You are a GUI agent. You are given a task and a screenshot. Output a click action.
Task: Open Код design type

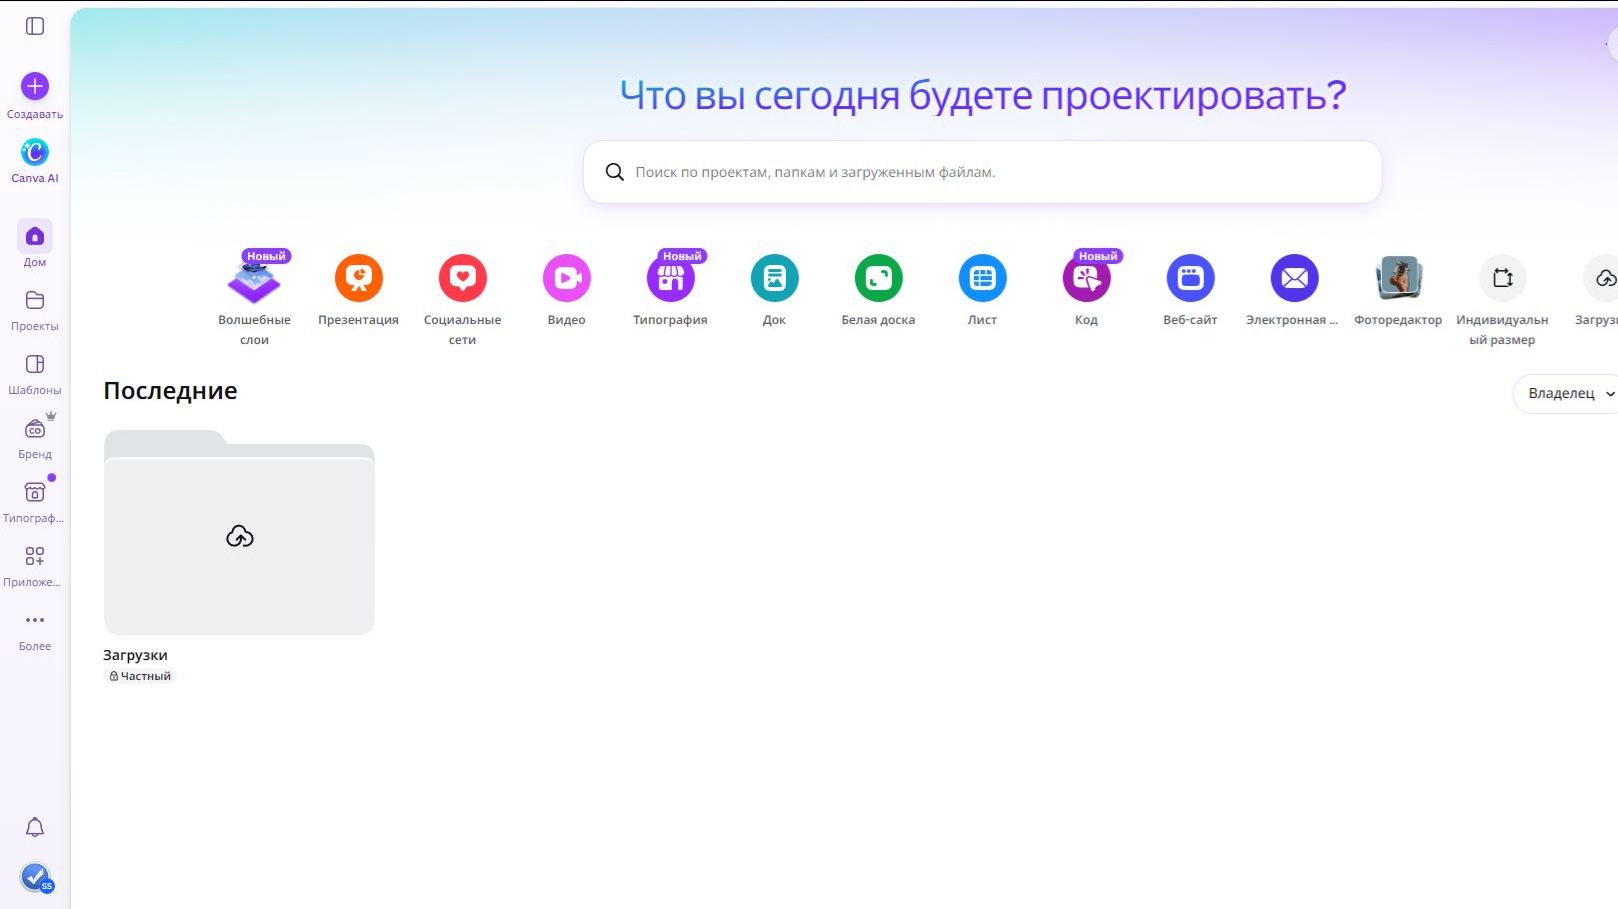click(1086, 278)
